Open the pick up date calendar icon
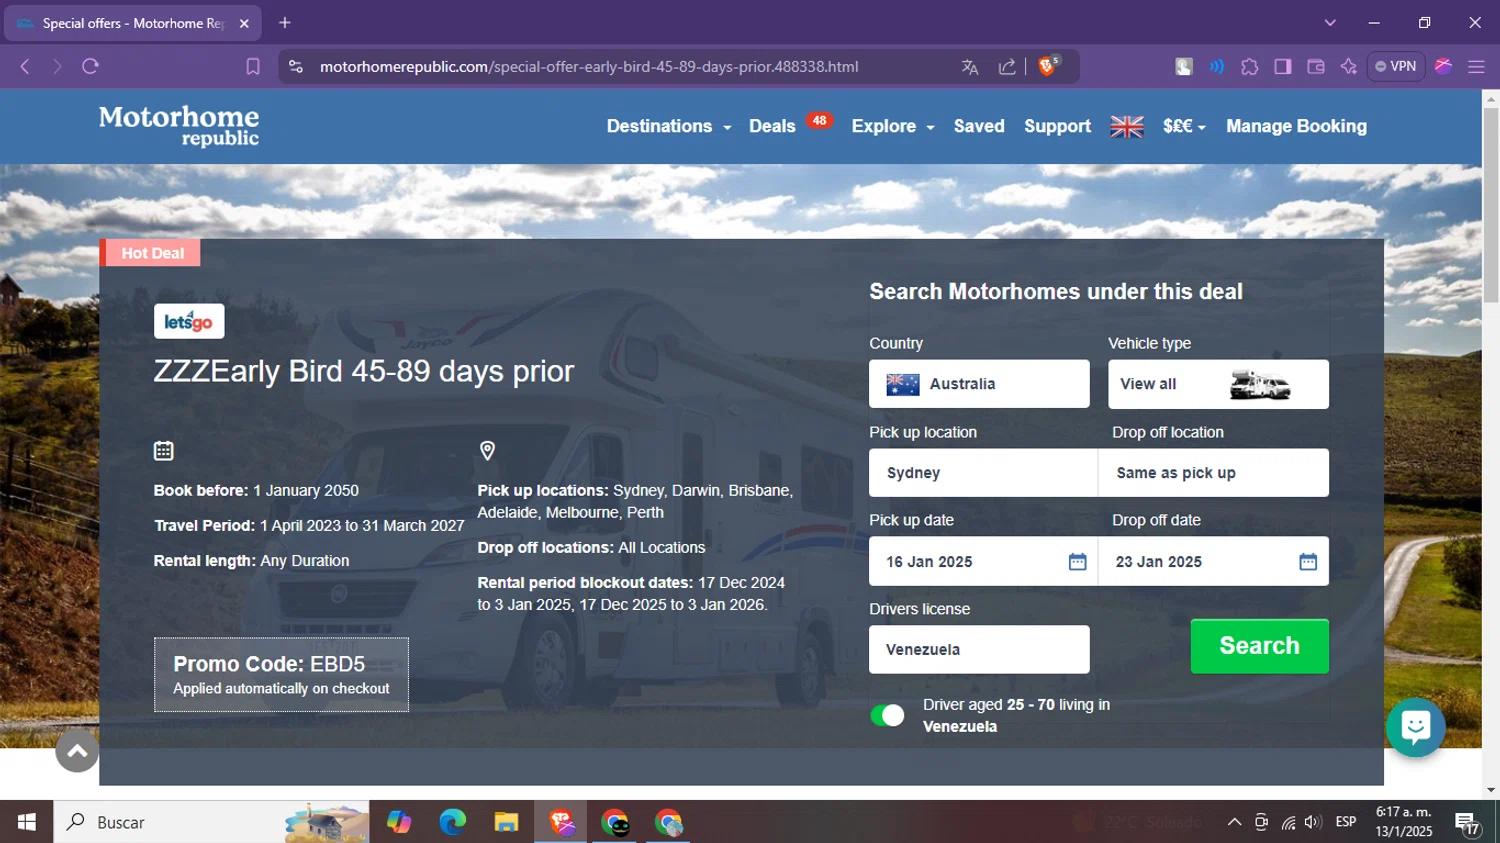 click(1077, 562)
